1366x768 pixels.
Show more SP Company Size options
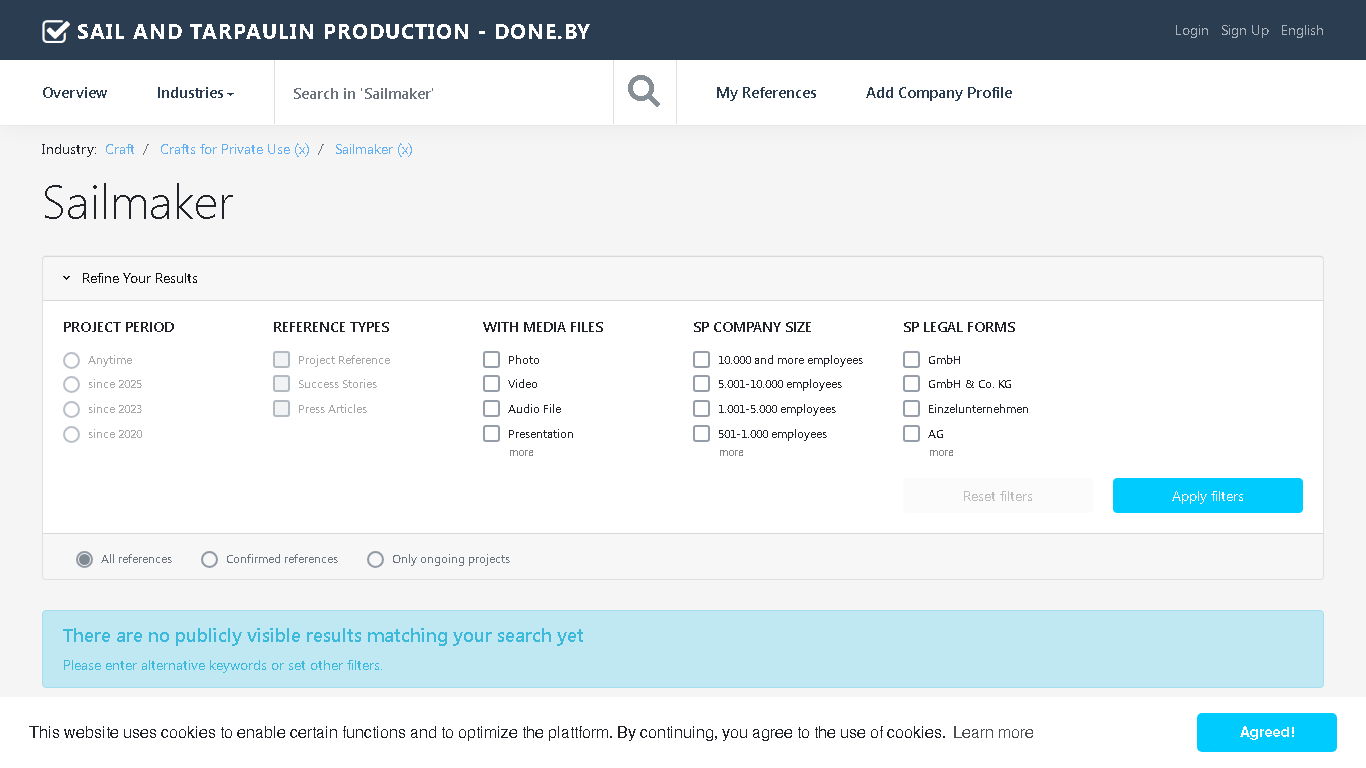(x=731, y=453)
